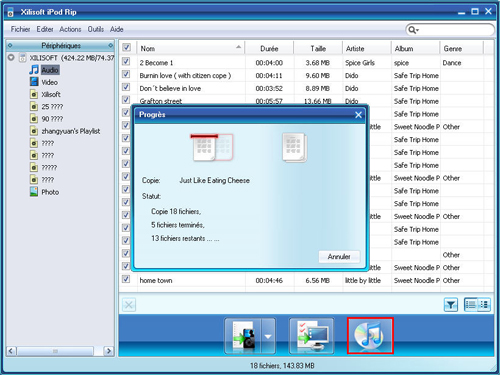The image size is (500, 375).
Task: Switch to list view mode
Action: tap(471, 305)
